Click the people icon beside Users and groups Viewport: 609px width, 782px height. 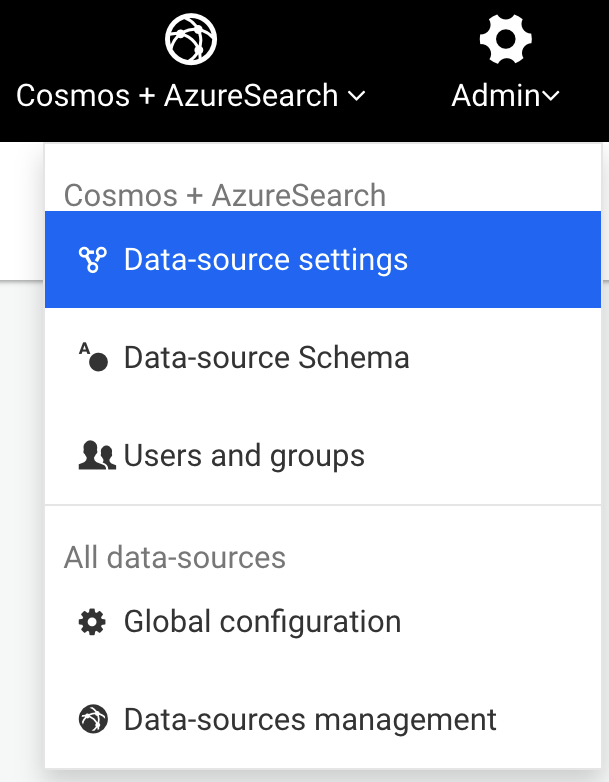[97, 455]
